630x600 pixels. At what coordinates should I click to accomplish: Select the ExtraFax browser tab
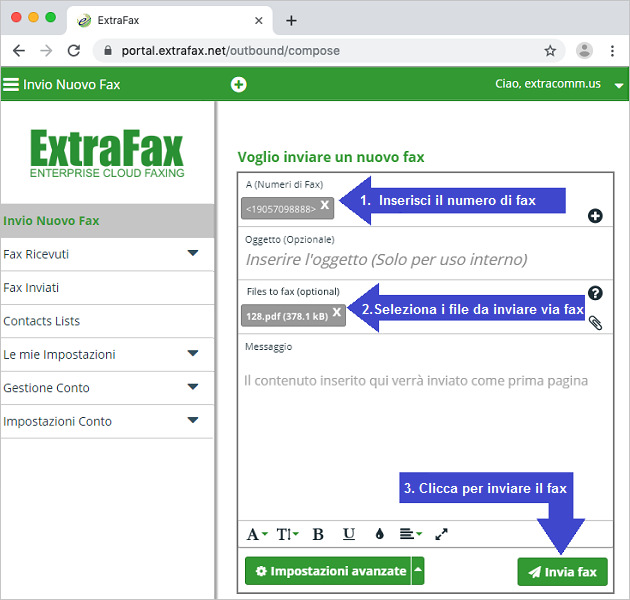point(169,20)
